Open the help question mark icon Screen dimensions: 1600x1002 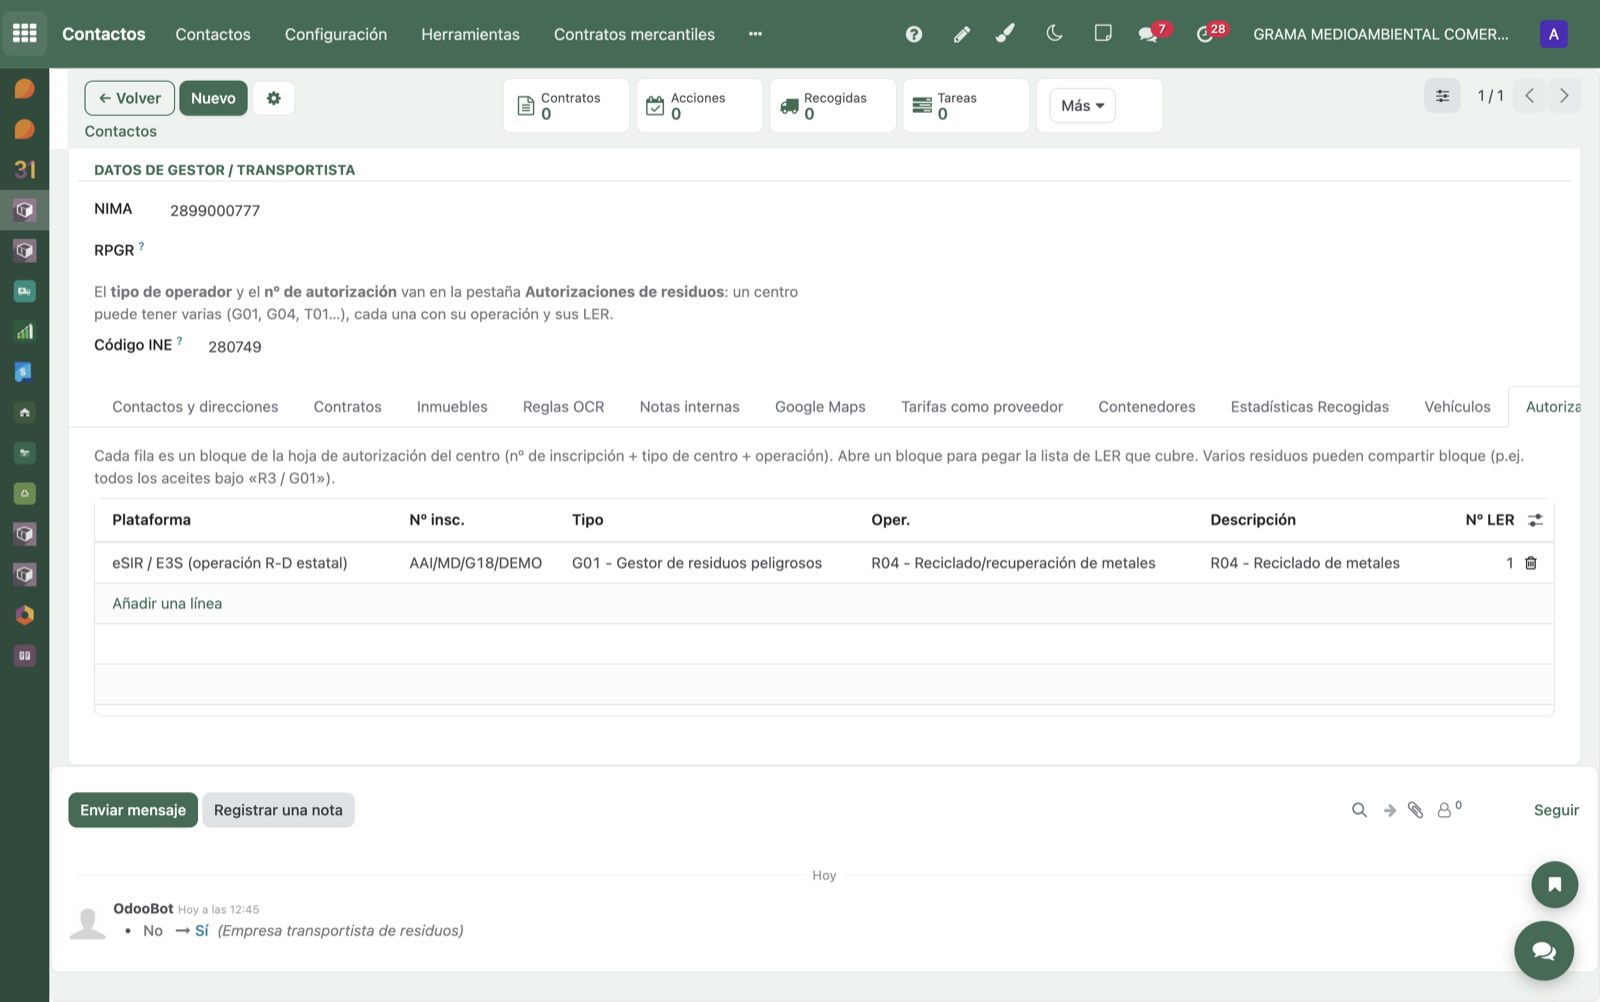click(913, 34)
